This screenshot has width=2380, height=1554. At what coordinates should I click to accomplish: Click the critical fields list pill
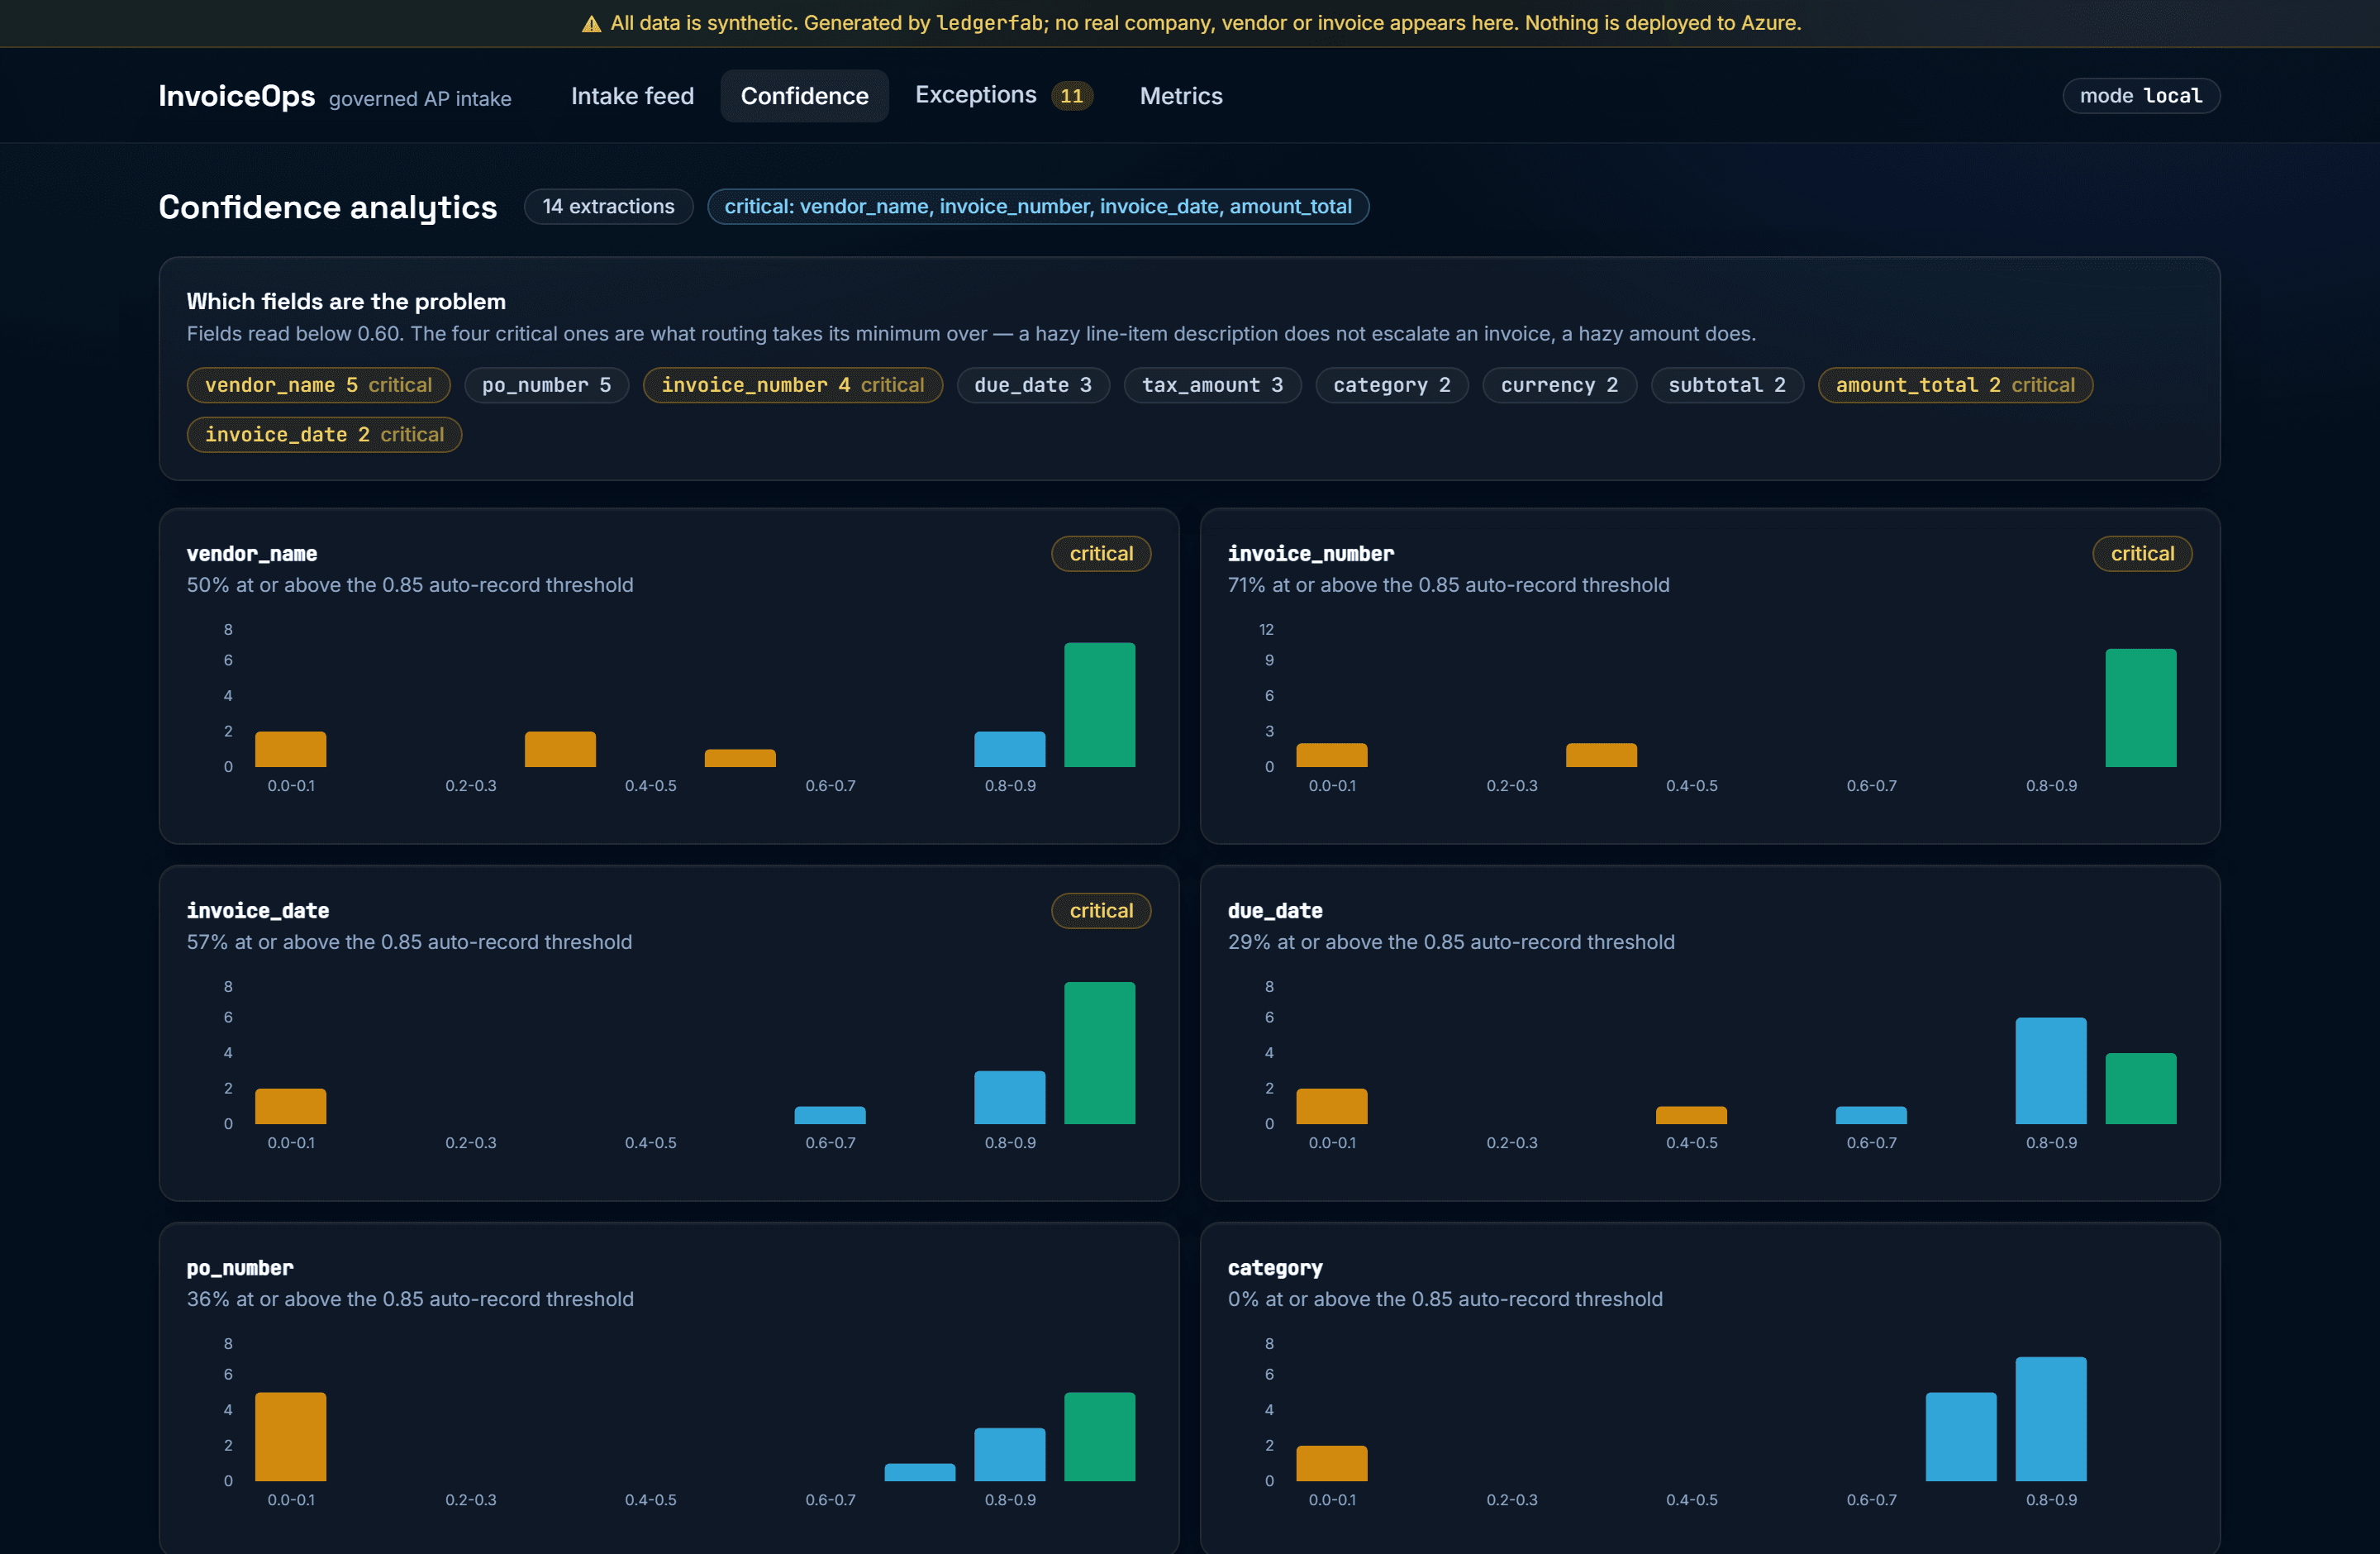(x=1038, y=207)
